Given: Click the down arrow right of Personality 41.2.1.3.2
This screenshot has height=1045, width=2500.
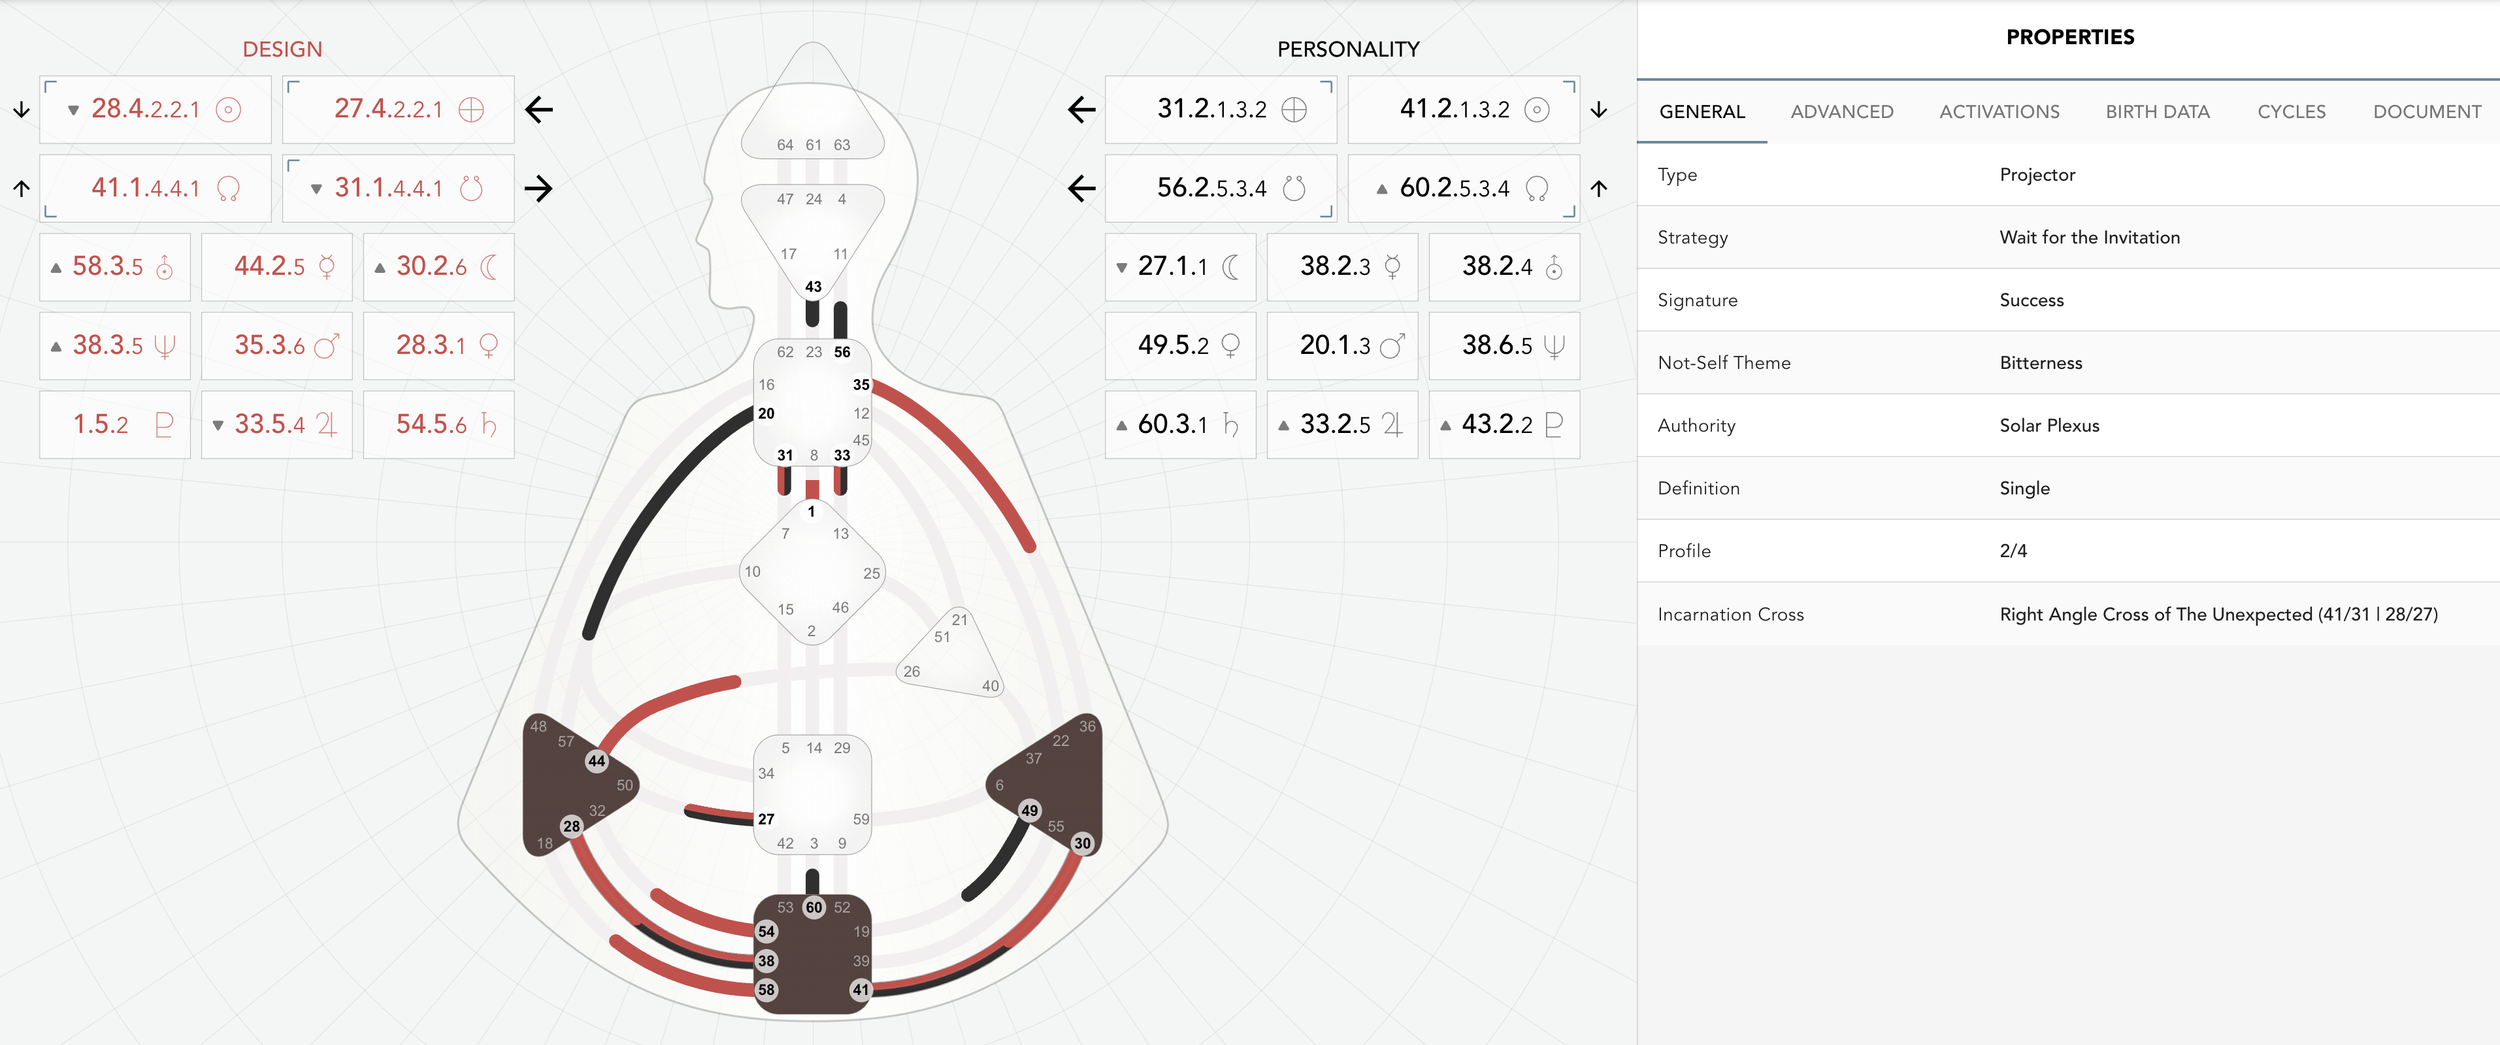Looking at the screenshot, I should [x=1599, y=109].
